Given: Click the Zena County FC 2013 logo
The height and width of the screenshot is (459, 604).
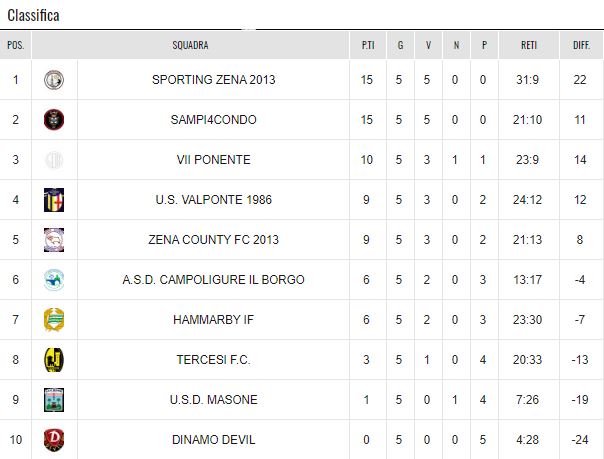Looking at the screenshot, I should (54, 240).
